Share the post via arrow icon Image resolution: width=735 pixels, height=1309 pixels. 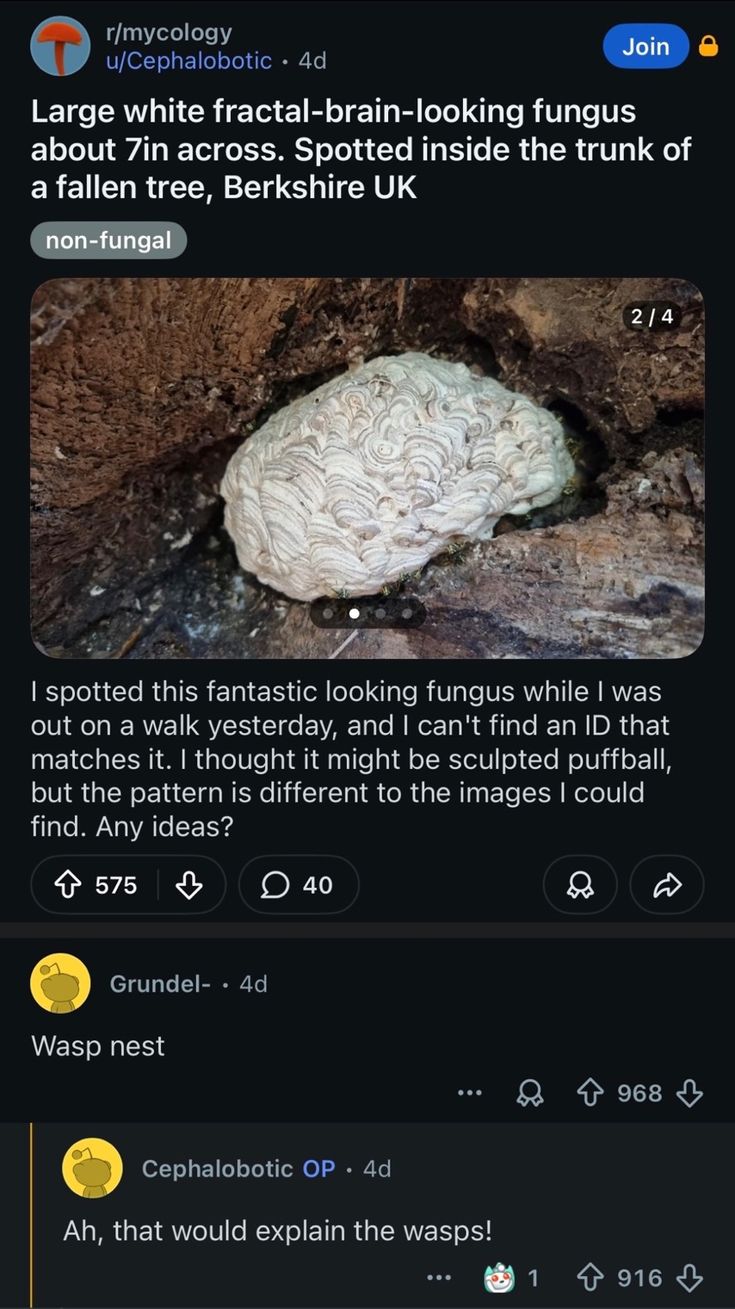click(x=667, y=885)
